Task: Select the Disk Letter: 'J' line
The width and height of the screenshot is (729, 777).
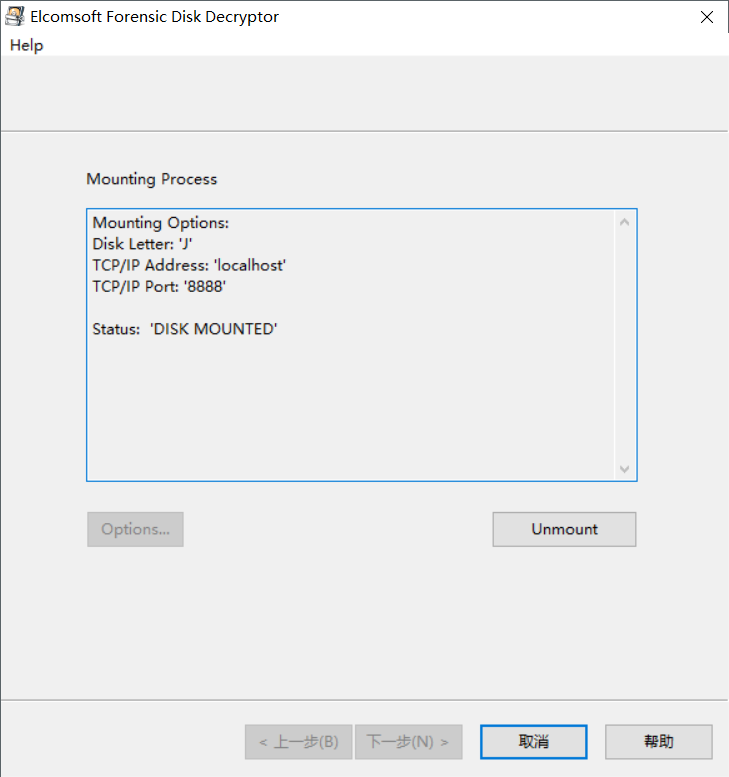Action: [142, 244]
